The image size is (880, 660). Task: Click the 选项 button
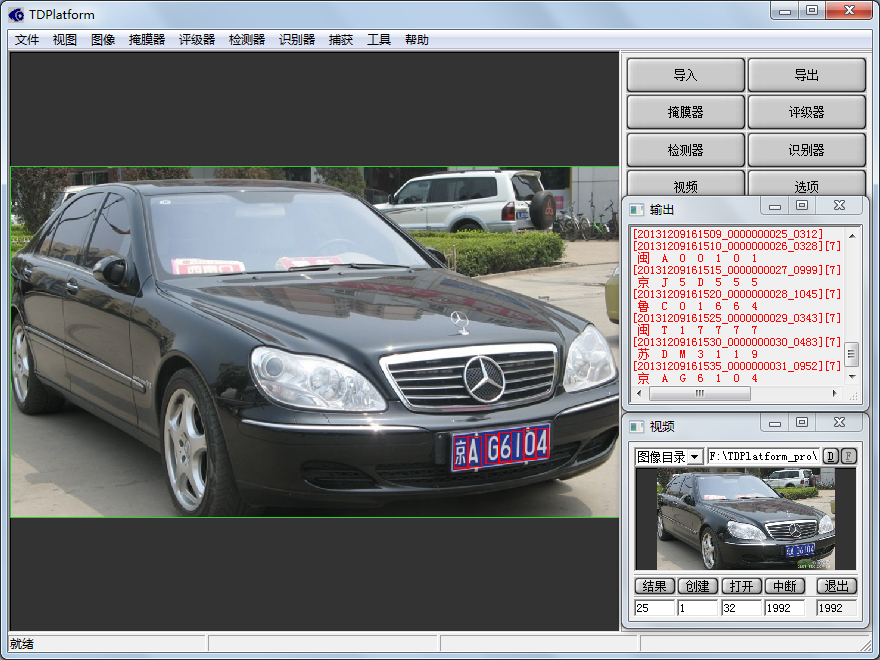[807, 184]
